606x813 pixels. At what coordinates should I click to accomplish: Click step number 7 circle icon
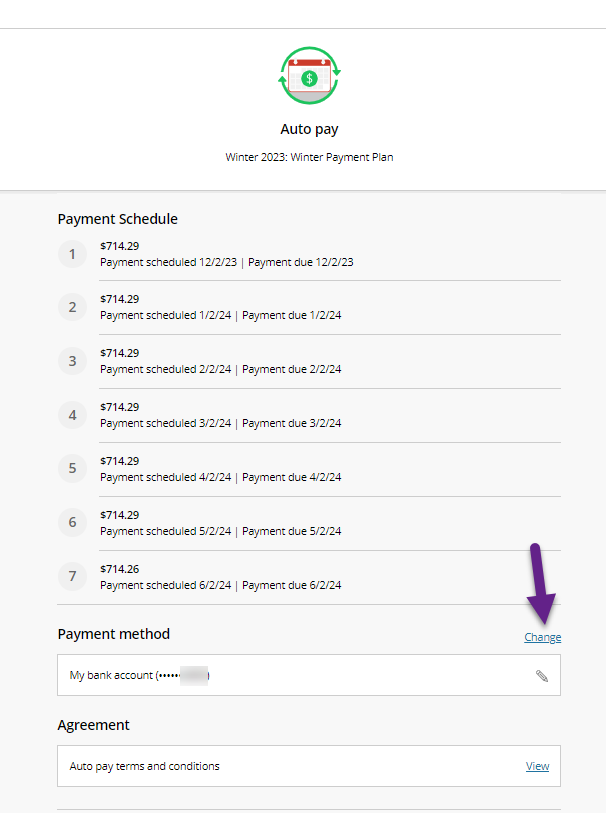point(73,576)
